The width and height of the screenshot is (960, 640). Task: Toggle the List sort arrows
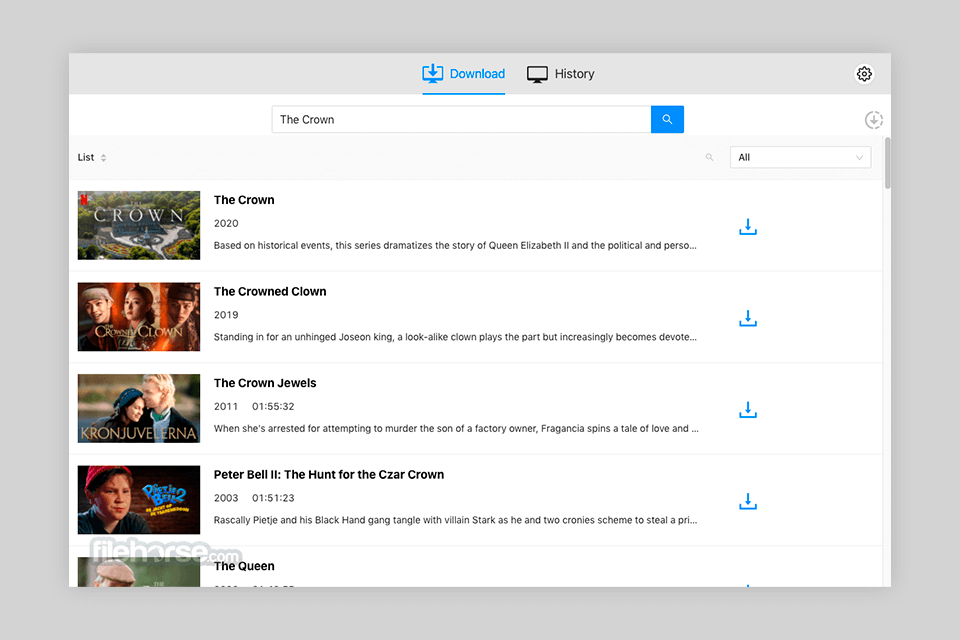103,158
